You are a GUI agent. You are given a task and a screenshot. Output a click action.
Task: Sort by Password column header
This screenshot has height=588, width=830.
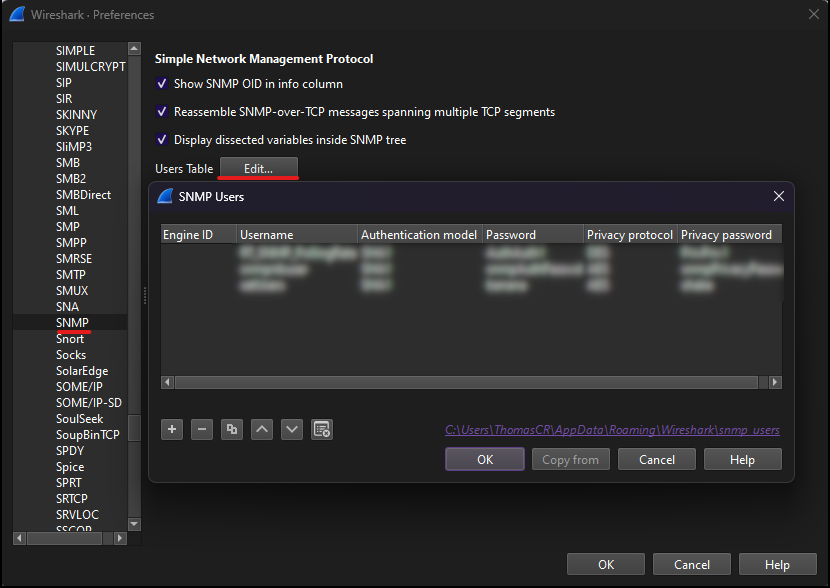[x=533, y=234]
